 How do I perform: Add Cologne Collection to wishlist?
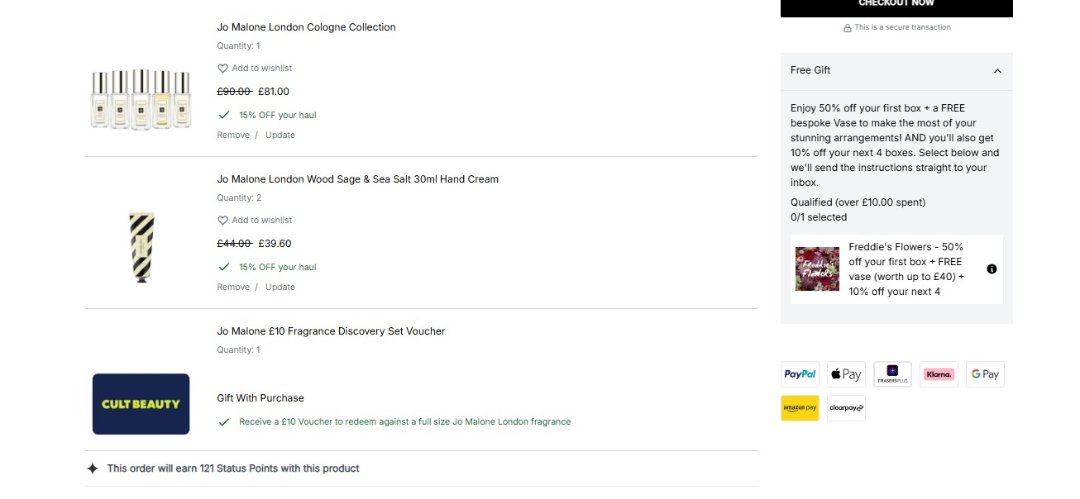255,68
